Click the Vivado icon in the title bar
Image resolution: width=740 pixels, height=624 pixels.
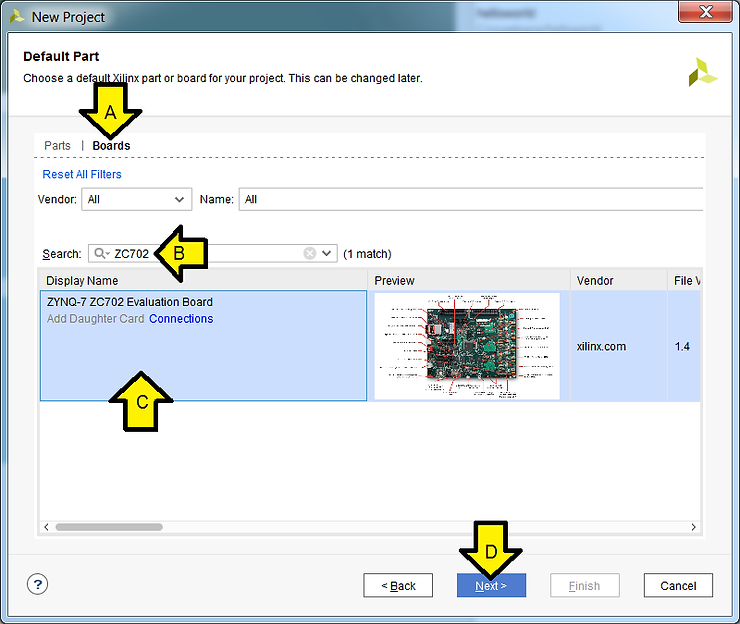point(16,16)
